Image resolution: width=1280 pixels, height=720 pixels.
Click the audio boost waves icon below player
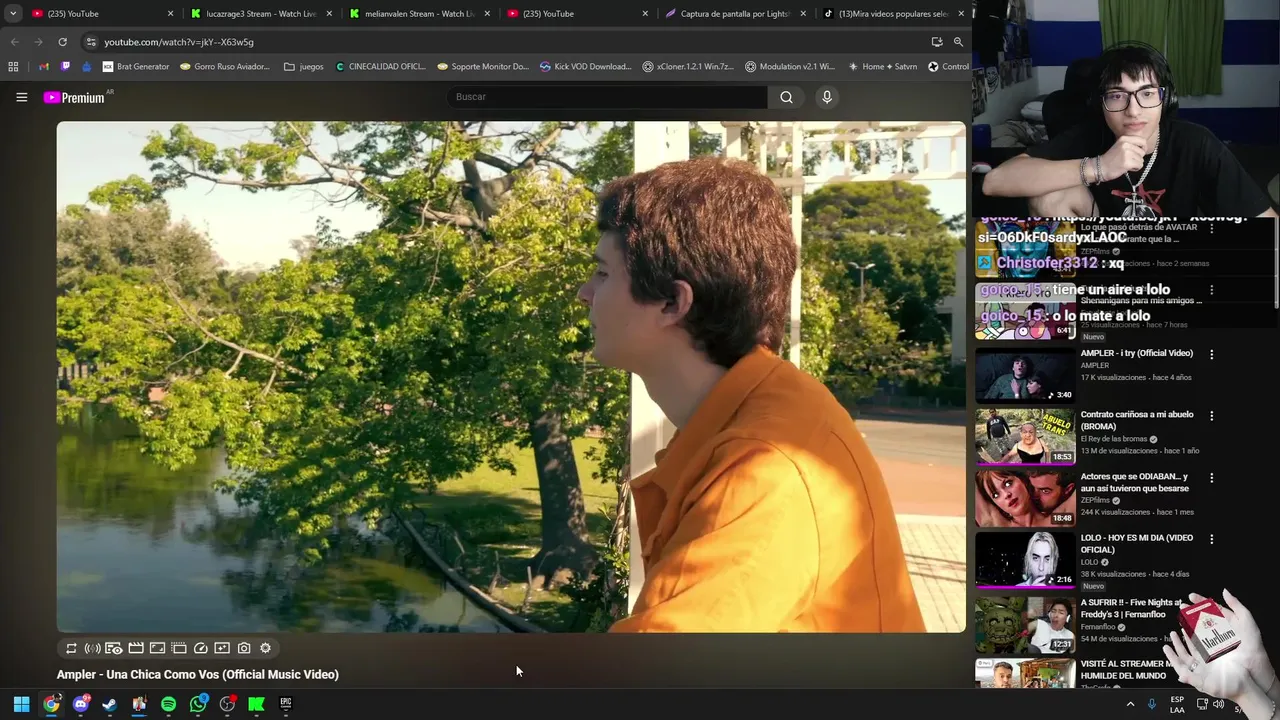click(x=92, y=648)
